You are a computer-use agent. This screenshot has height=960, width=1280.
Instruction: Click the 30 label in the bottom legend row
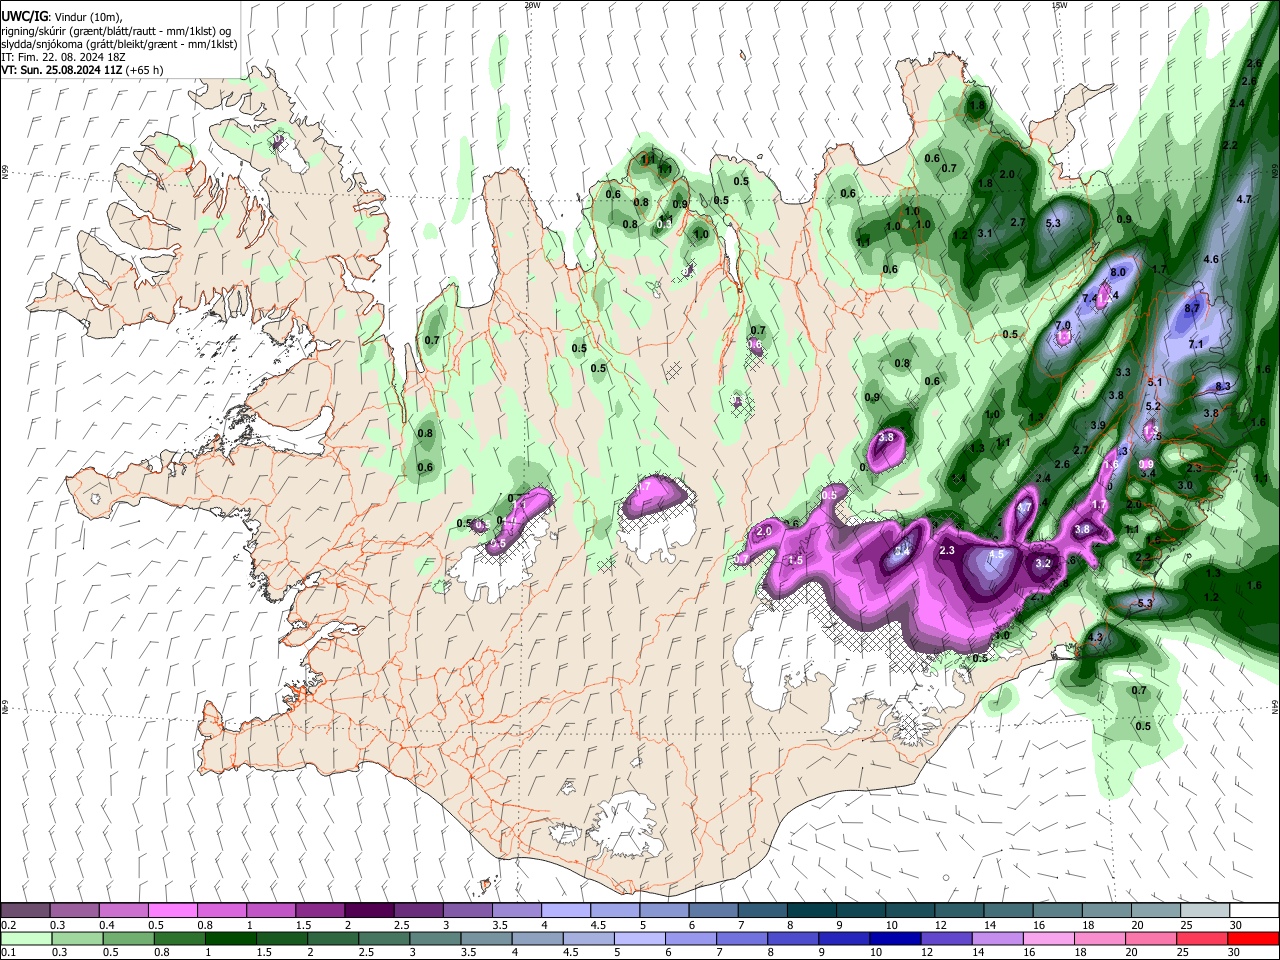click(1236, 953)
